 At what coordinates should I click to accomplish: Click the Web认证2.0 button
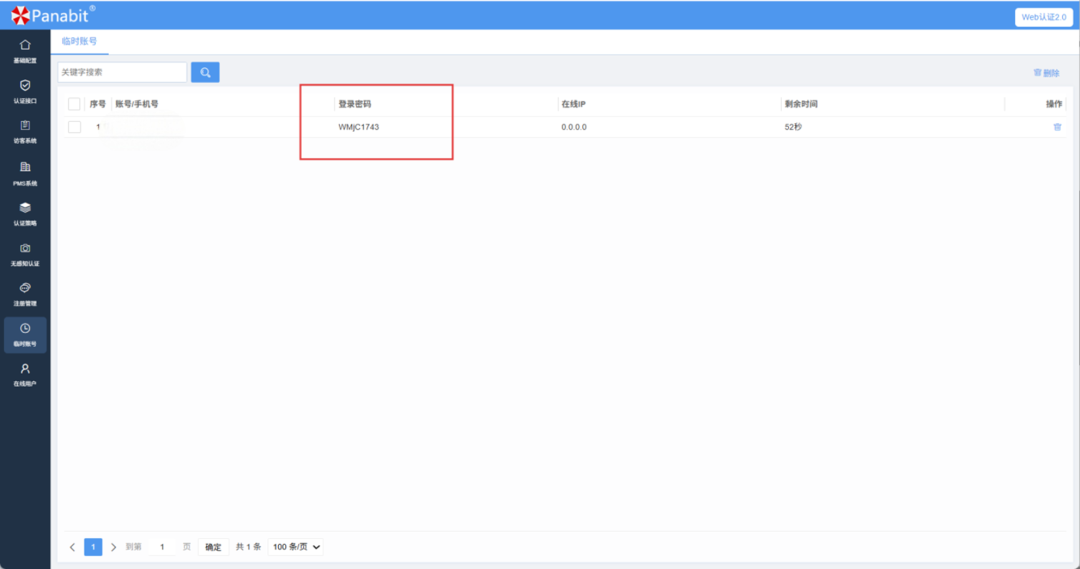[1043, 17]
